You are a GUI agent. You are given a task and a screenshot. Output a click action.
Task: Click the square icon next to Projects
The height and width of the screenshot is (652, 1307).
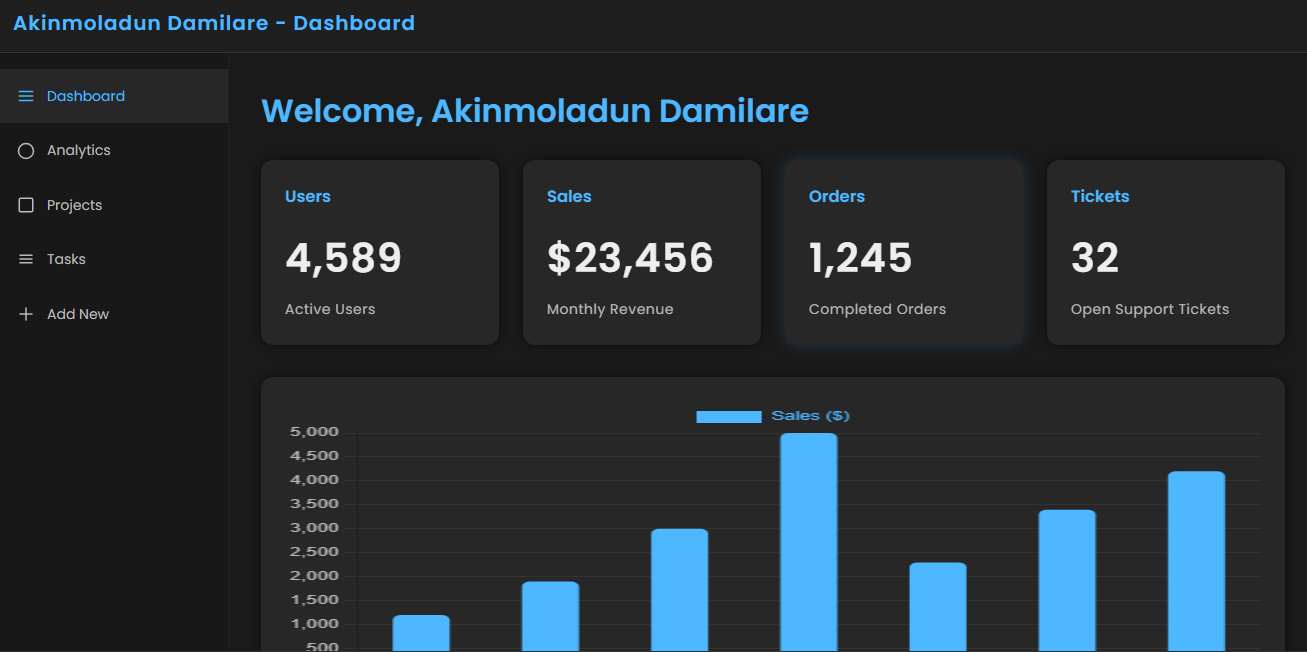tap(26, 205)
